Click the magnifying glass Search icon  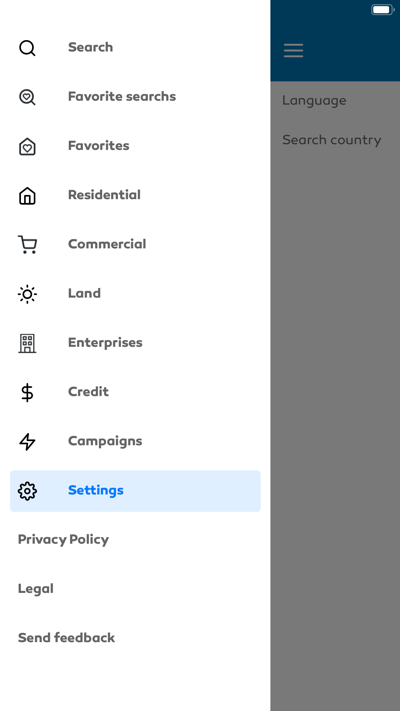point(27,48)
